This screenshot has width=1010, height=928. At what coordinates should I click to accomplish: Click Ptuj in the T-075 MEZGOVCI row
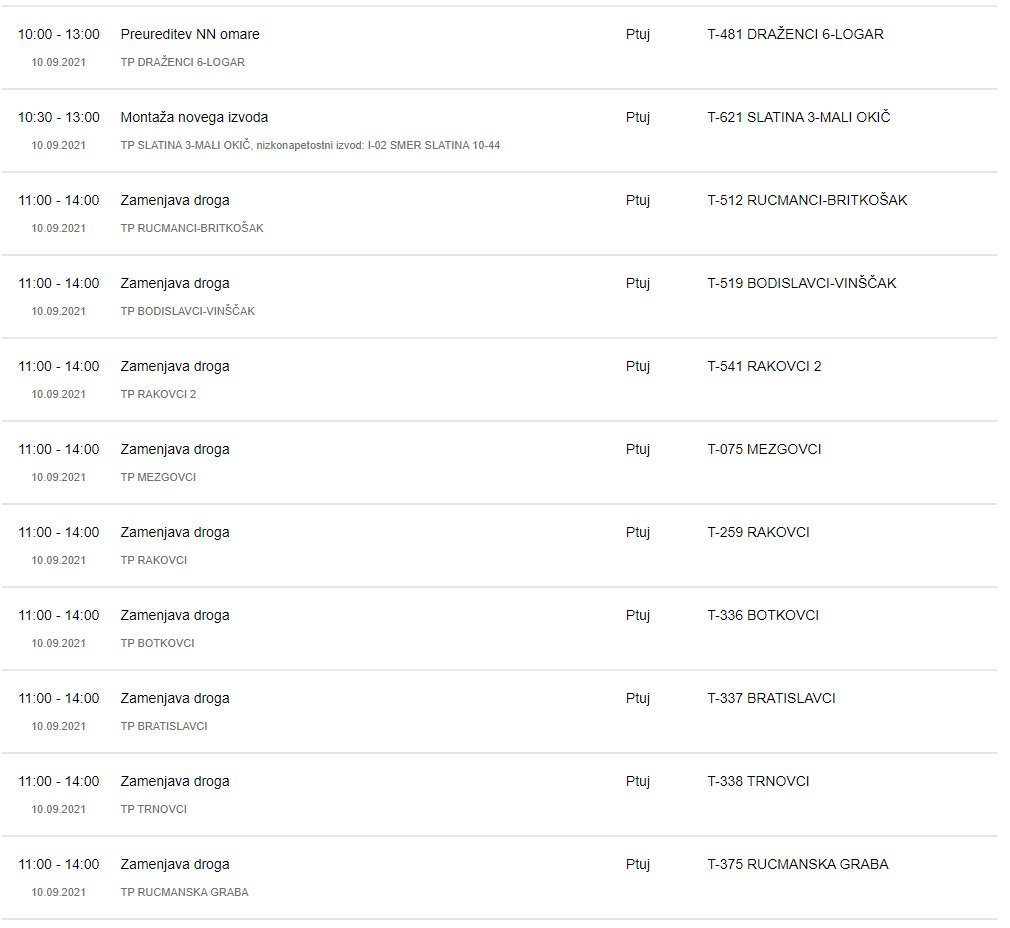637,449
